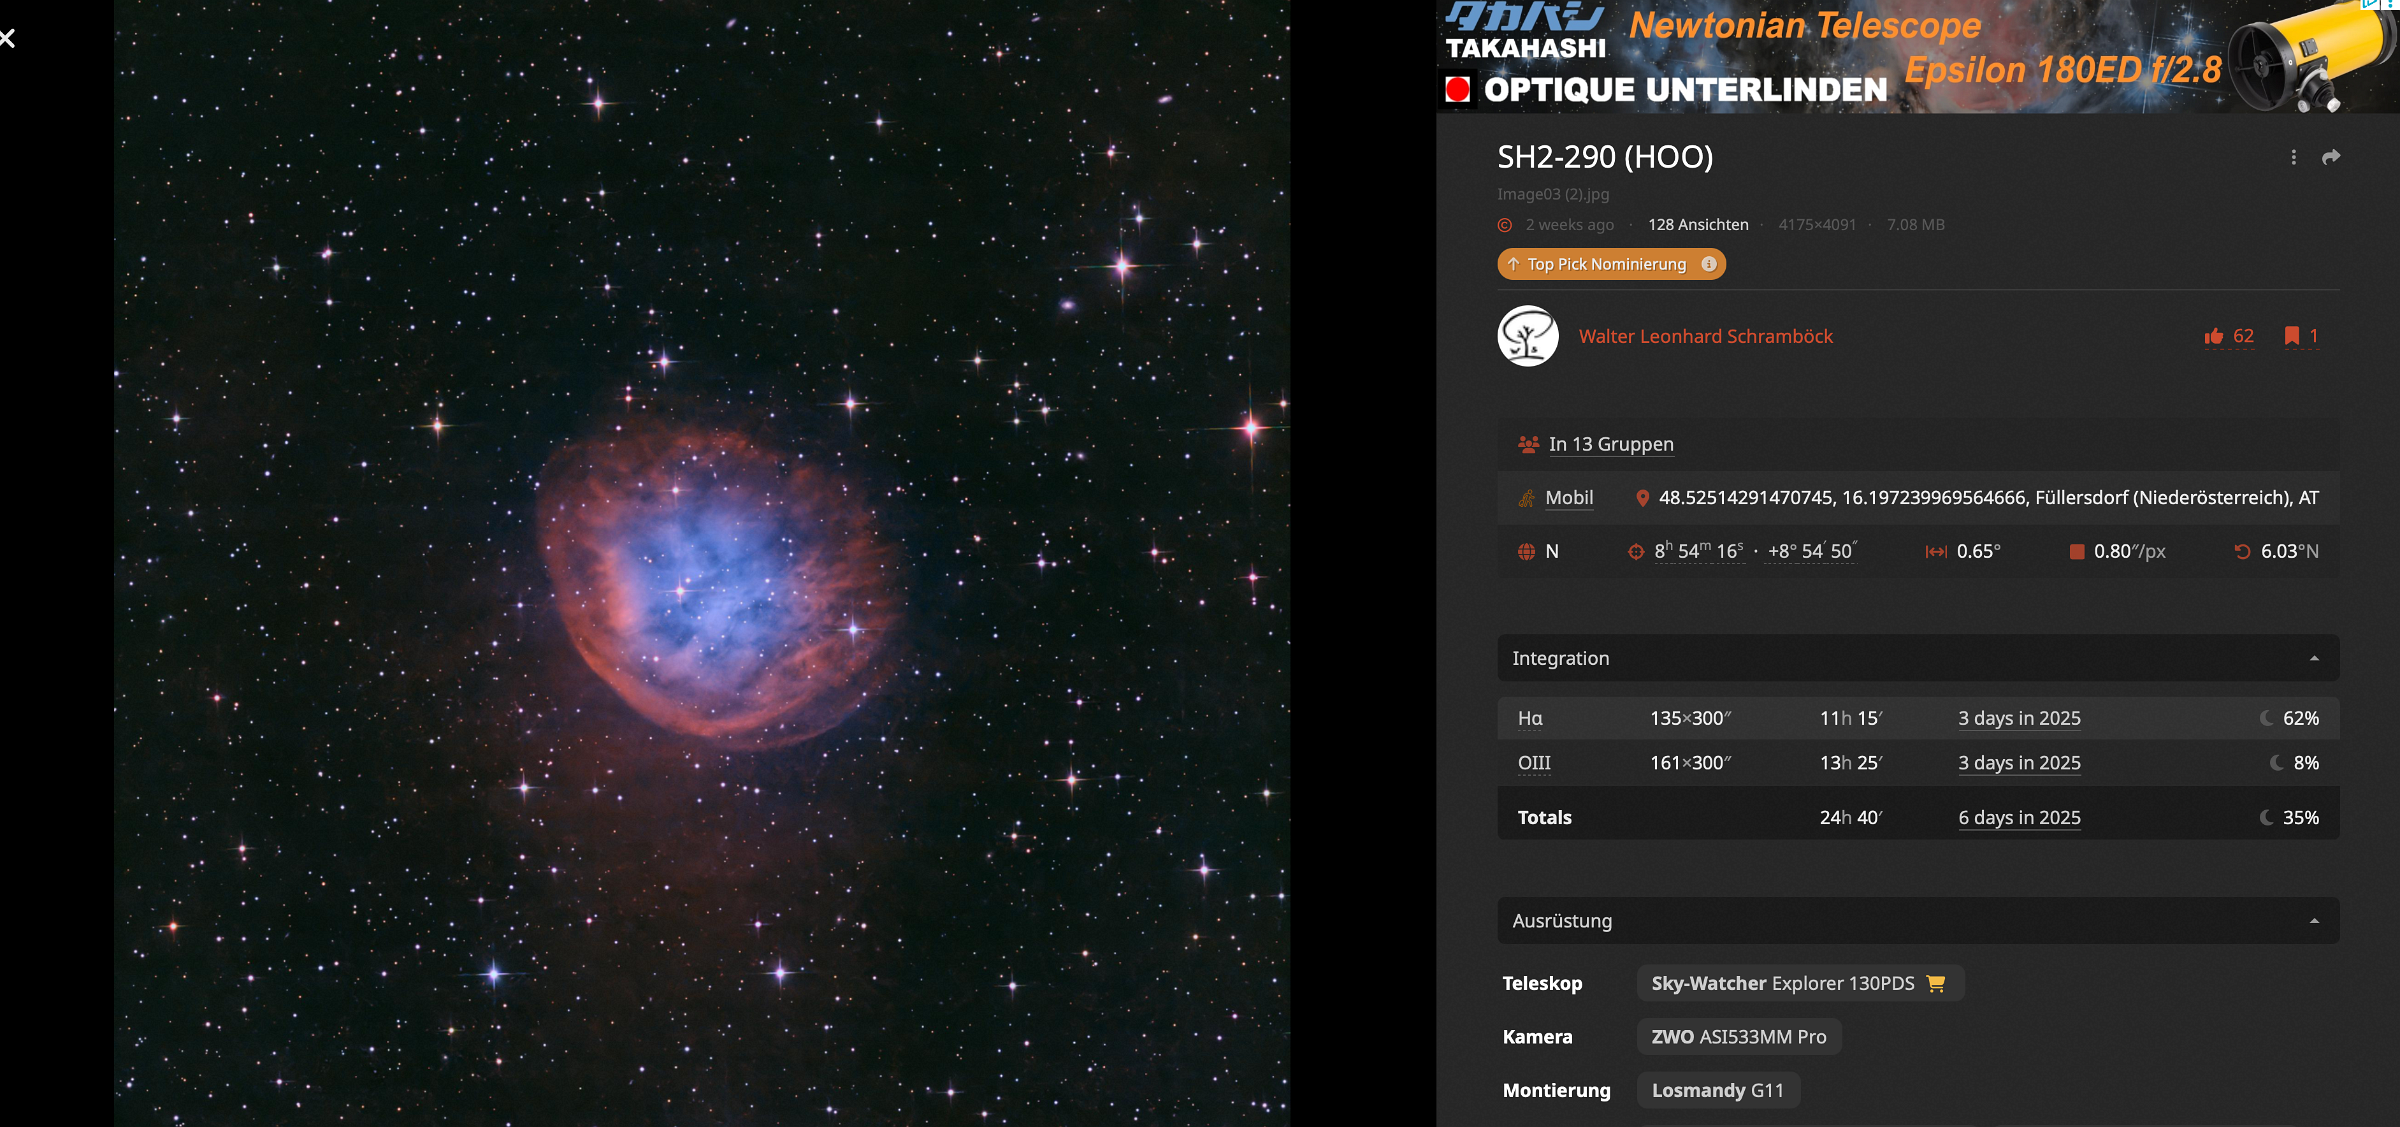This screenshot has height=1127, width=2400.
Task: Collapse the Integration section
Action: coord(2313,658)
